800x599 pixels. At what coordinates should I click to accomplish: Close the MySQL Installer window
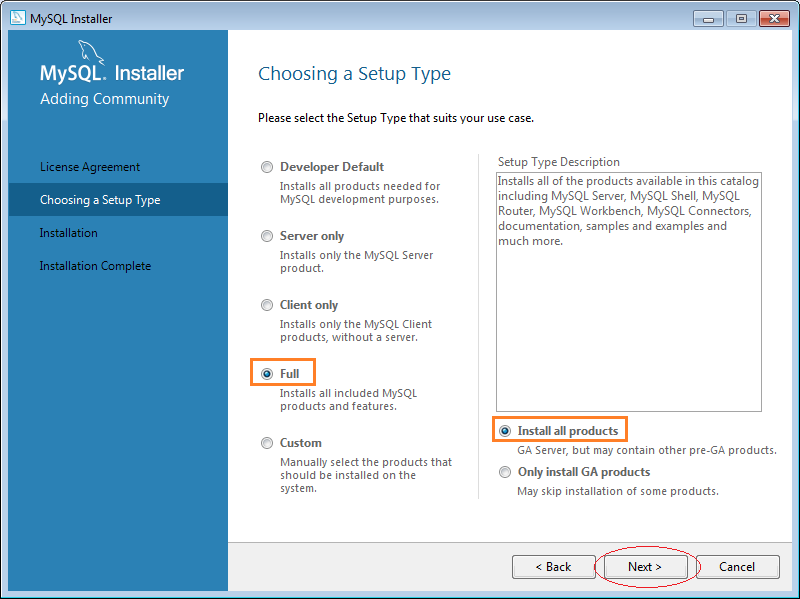(x=774, y=19)
